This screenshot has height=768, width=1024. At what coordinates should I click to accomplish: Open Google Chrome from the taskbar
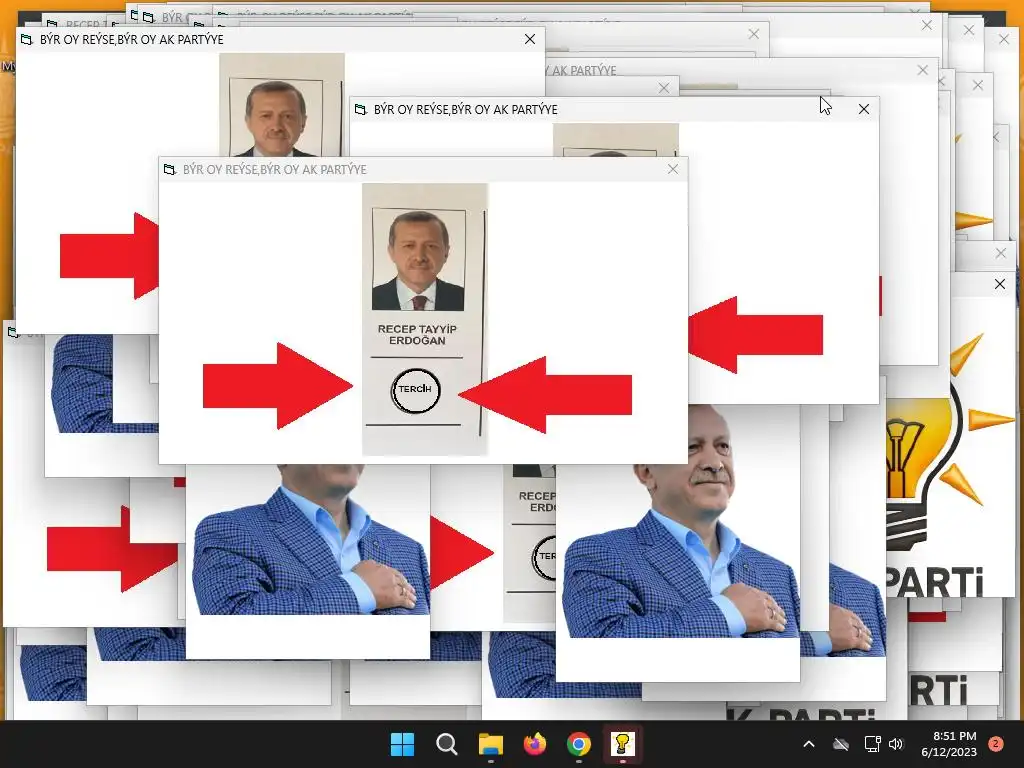point(579,744)
